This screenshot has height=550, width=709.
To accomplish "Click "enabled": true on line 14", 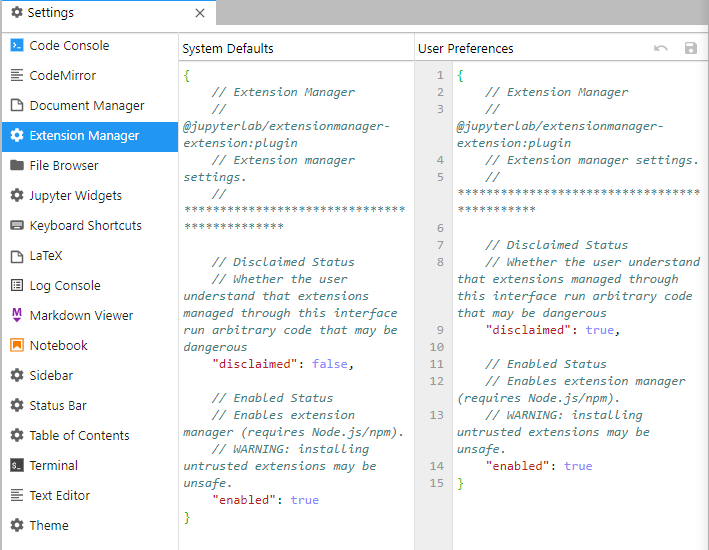I will [539, 466].
